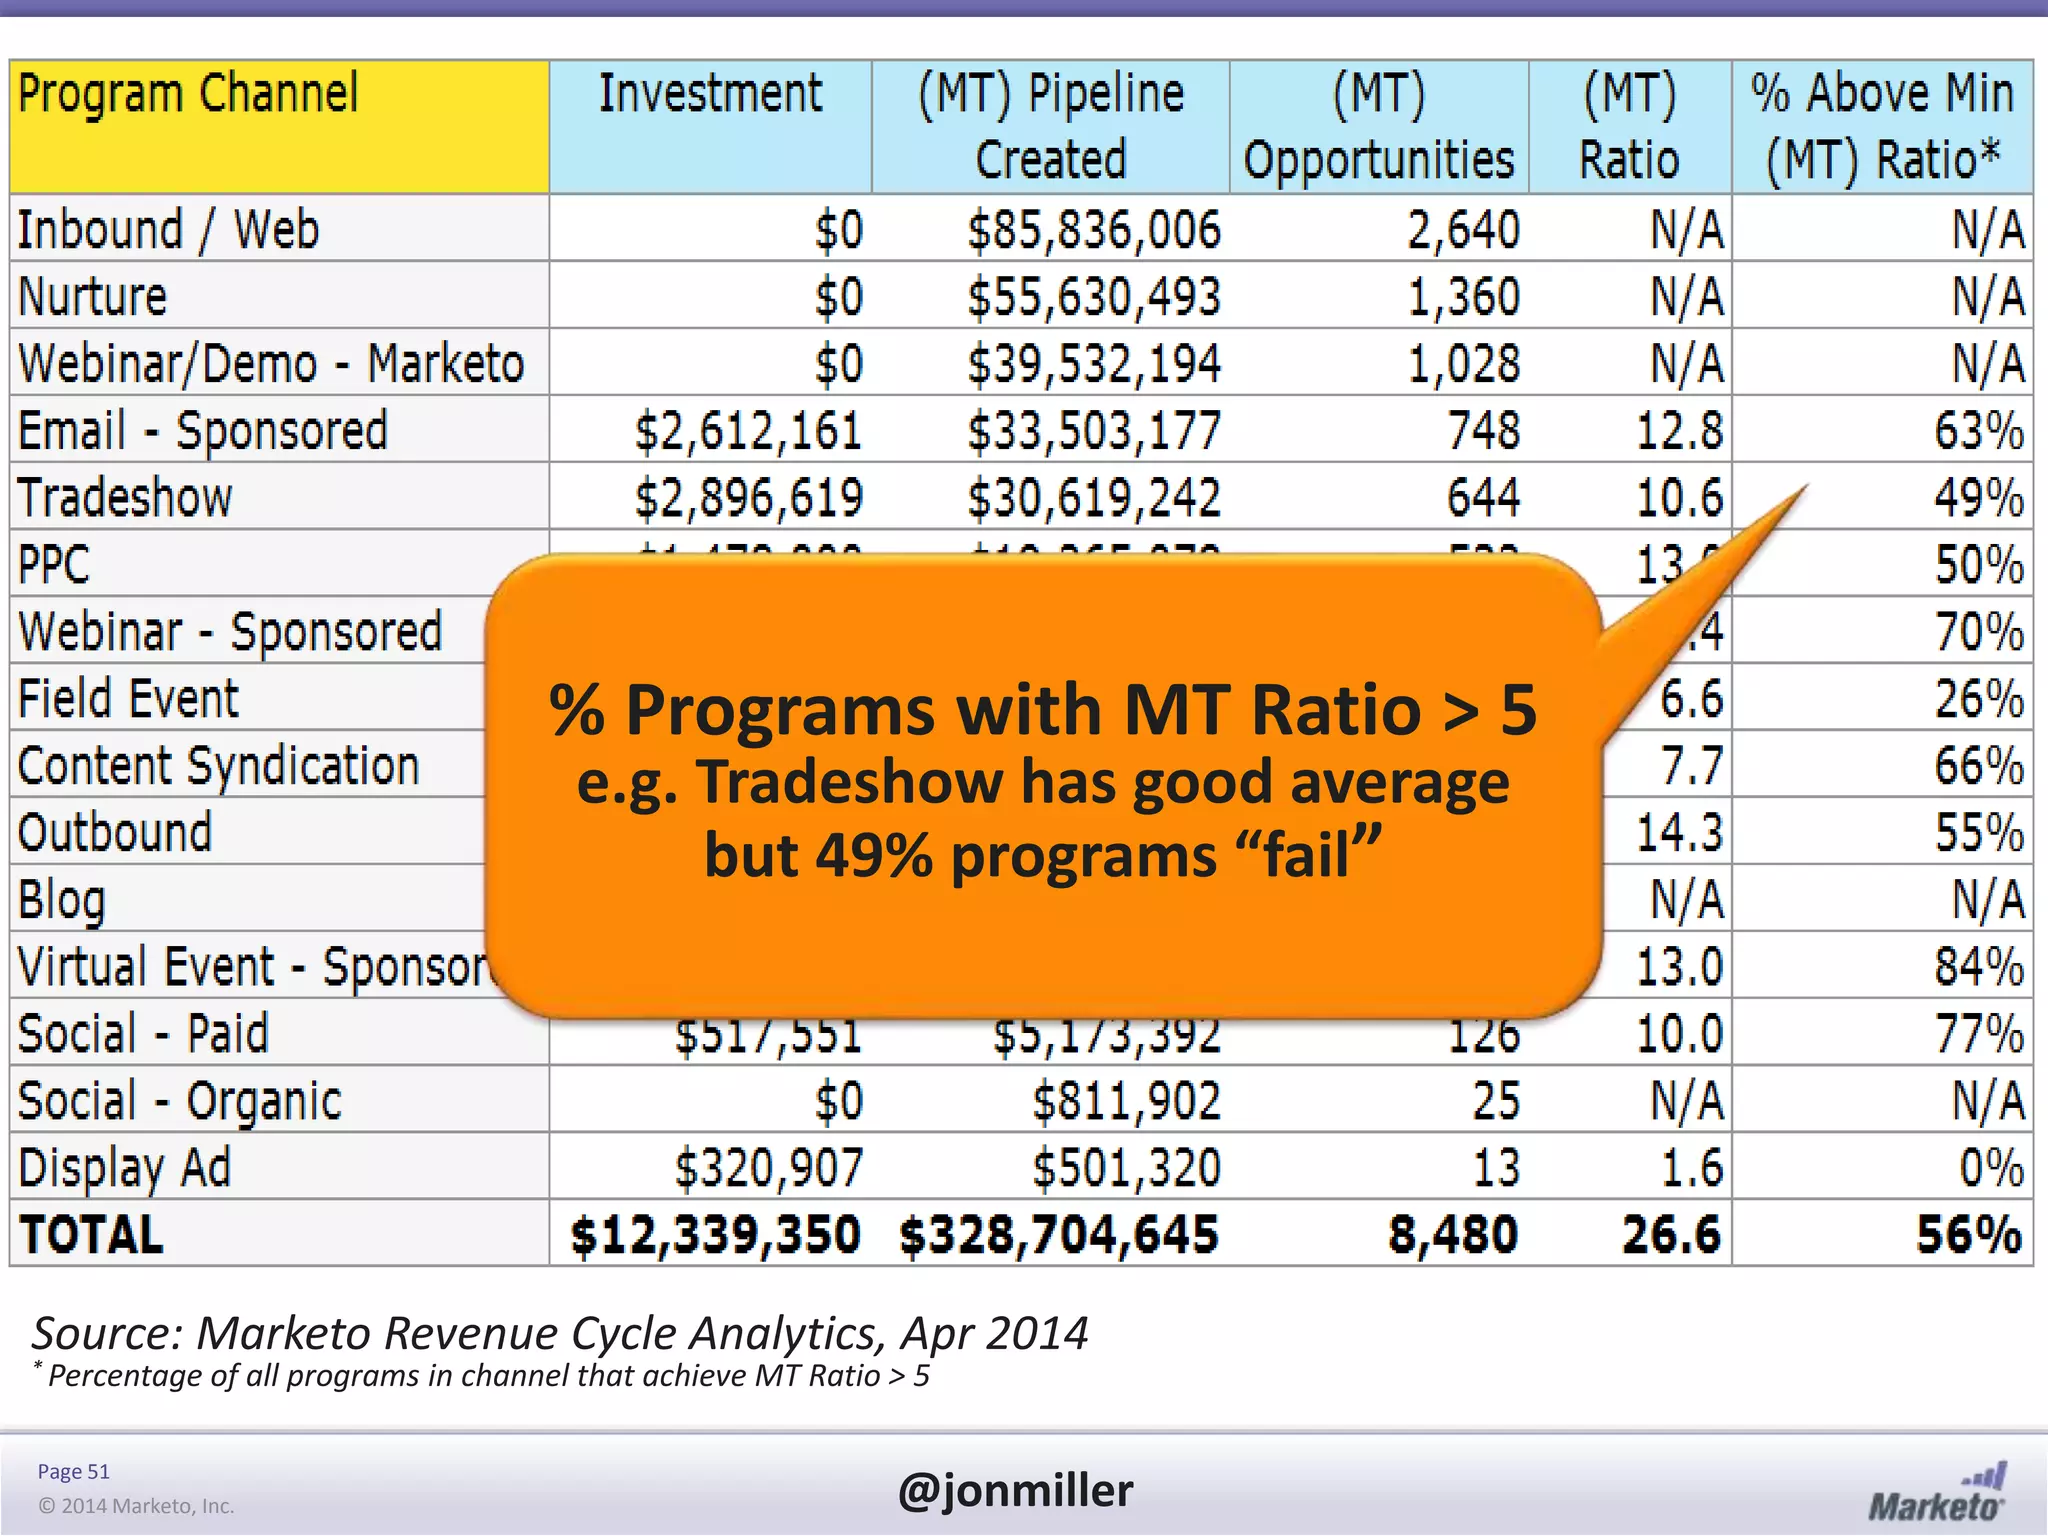This screenshot has height=1536, width=2048.
Task: Select MT Ratio value 12.8
Action: (1680, 431)
